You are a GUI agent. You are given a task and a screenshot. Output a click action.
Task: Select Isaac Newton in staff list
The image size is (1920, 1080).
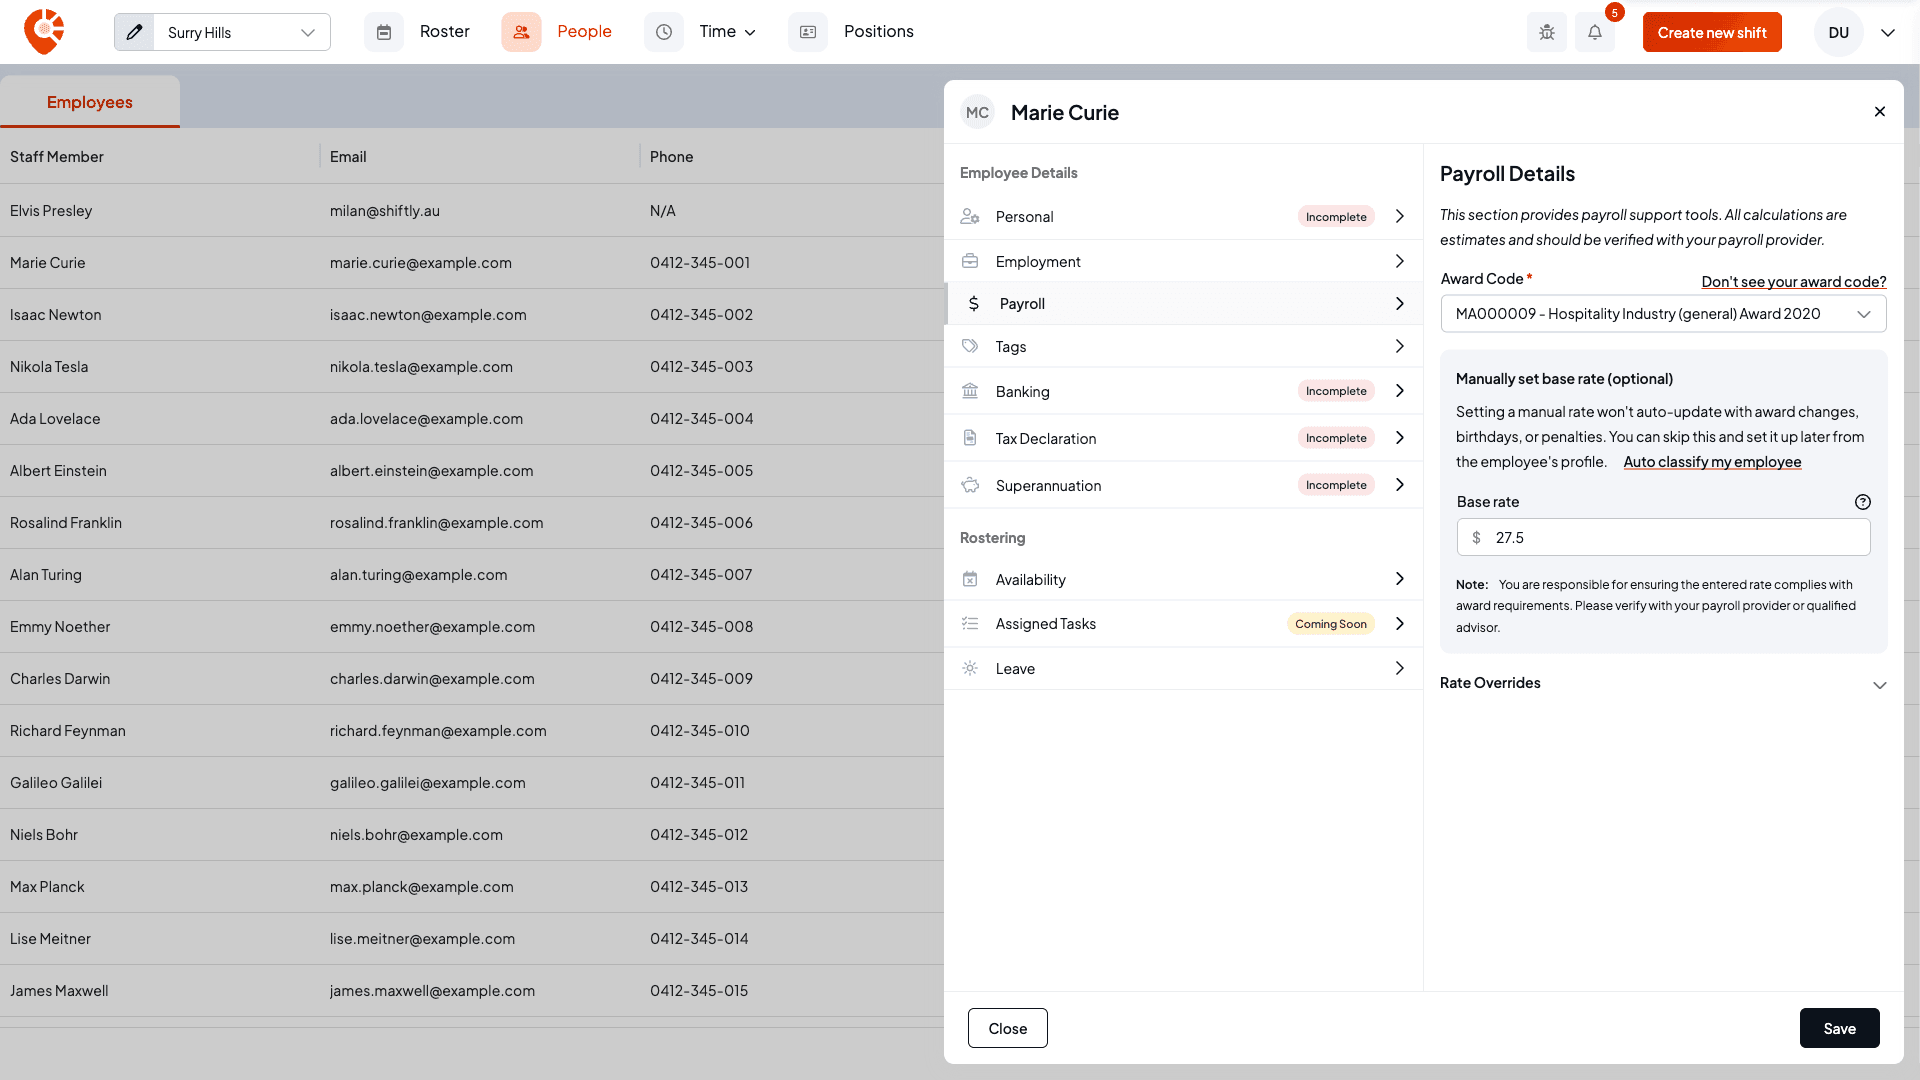[56, 315]
